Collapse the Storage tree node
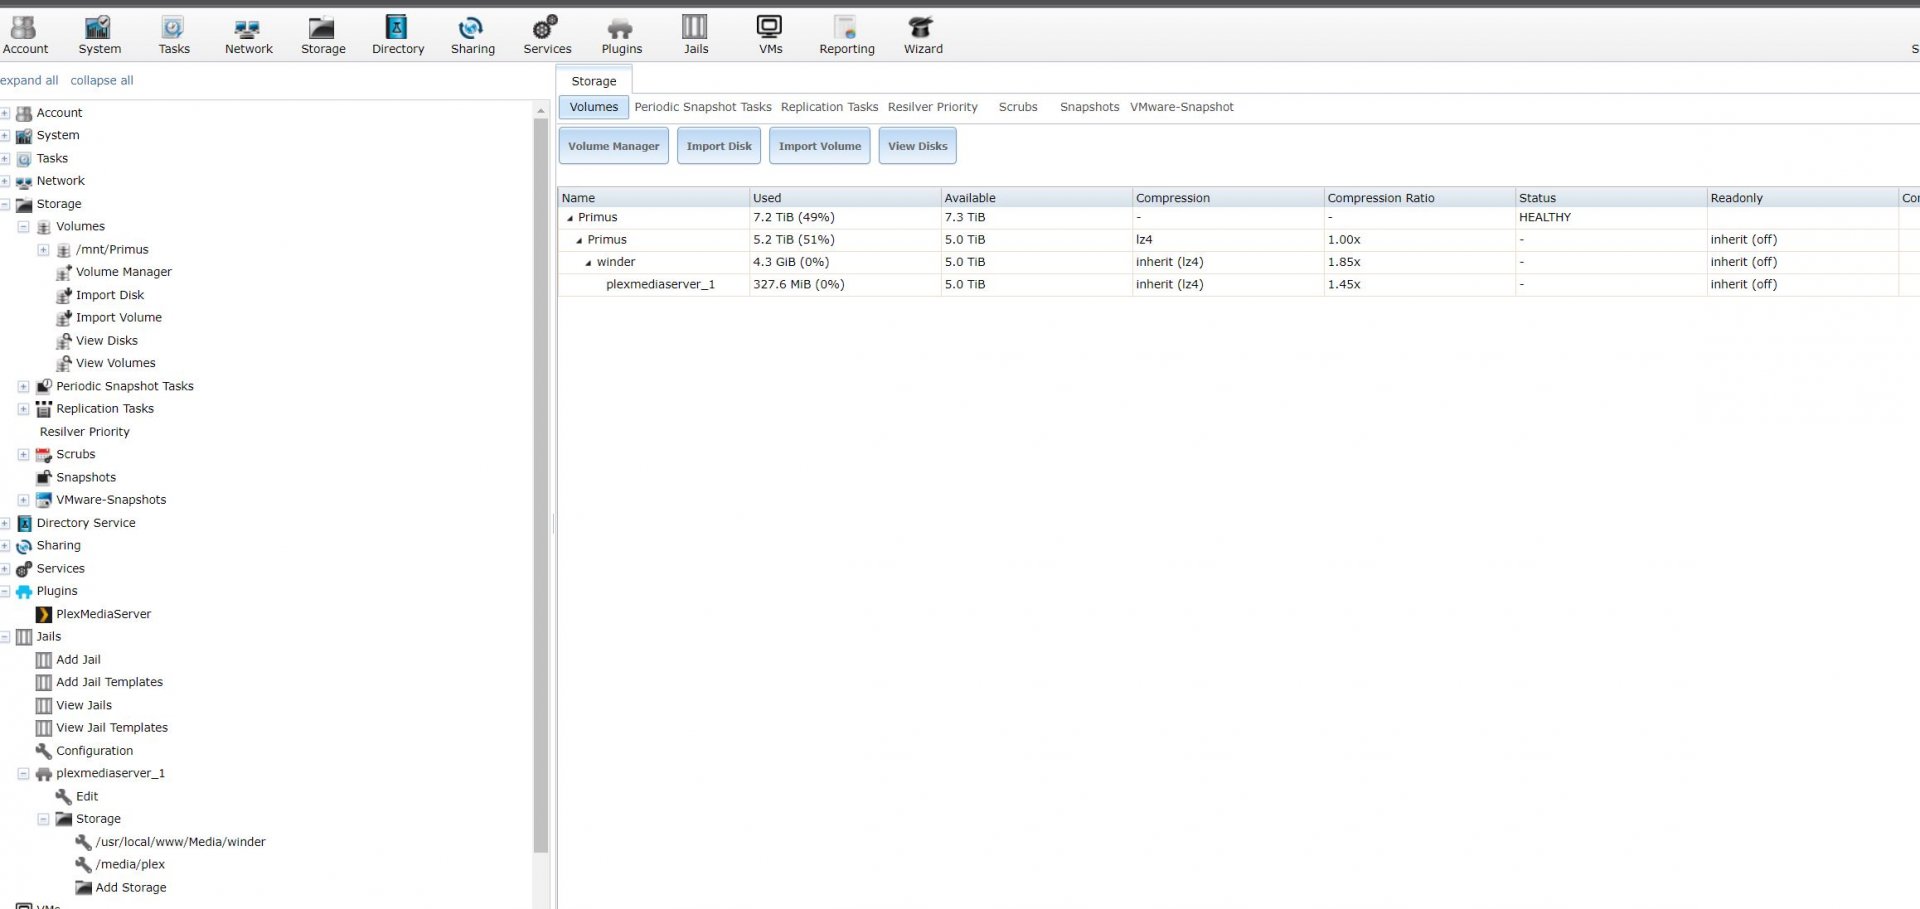1920x909 pixels. click(x=5, y=204)
